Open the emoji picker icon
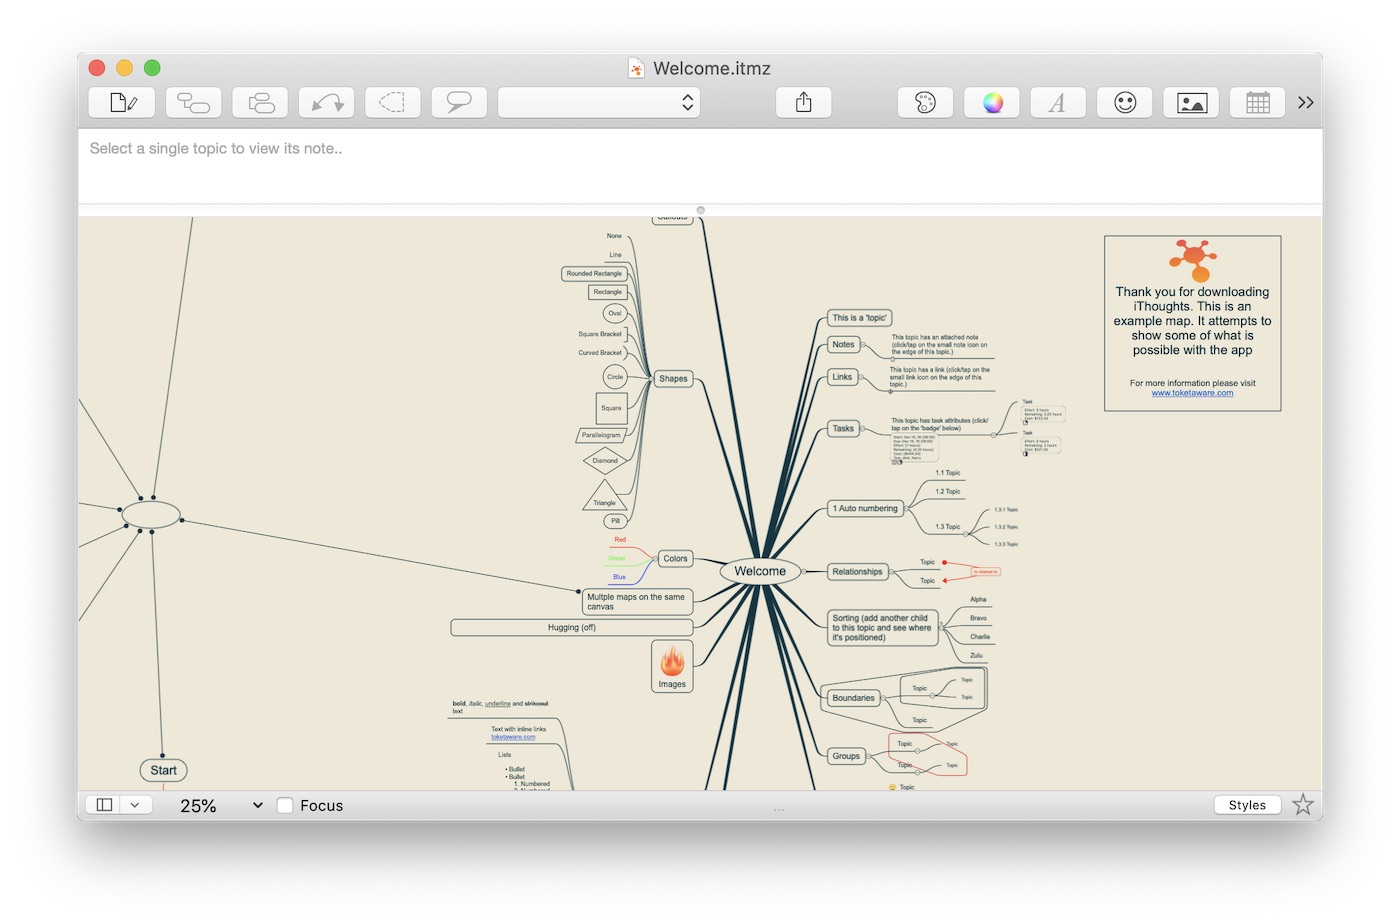1400x923 pixels. [x=1124, y=101]
